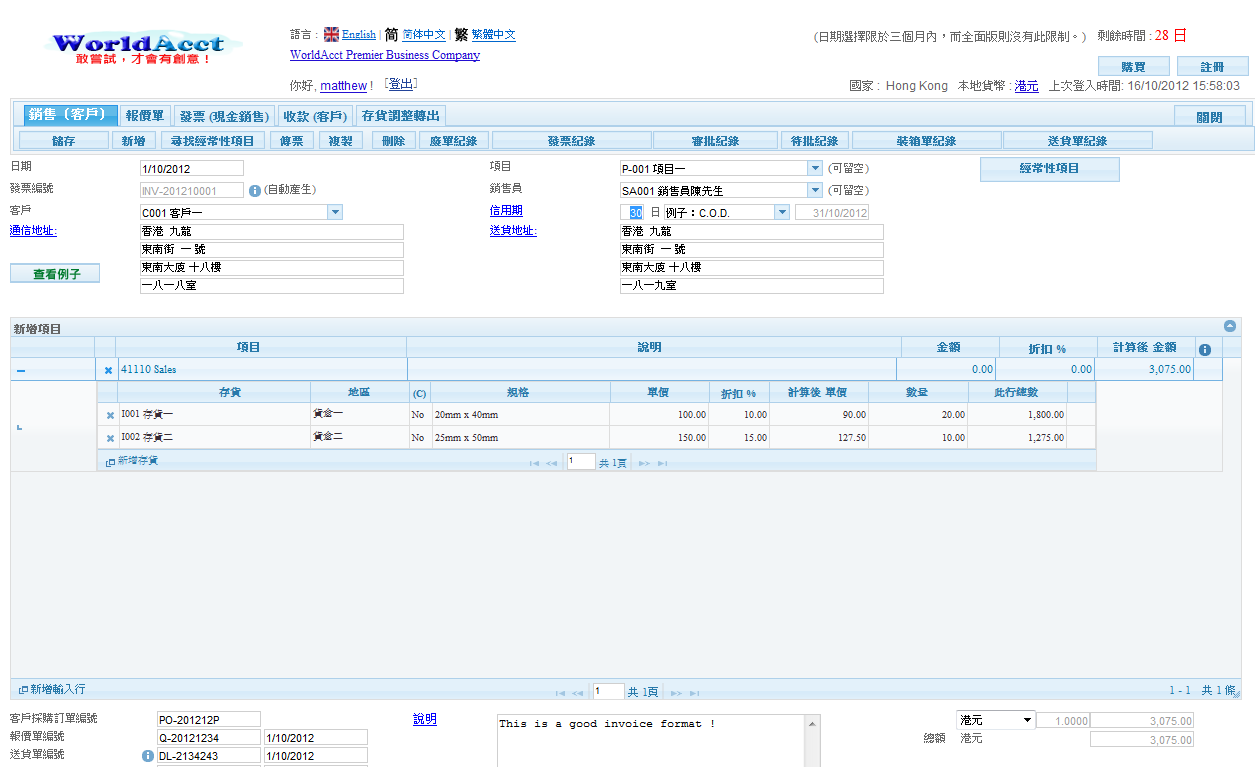
Task: Collapse the 41110 Sales row with minus toggle
Action: tap(21, 371)
